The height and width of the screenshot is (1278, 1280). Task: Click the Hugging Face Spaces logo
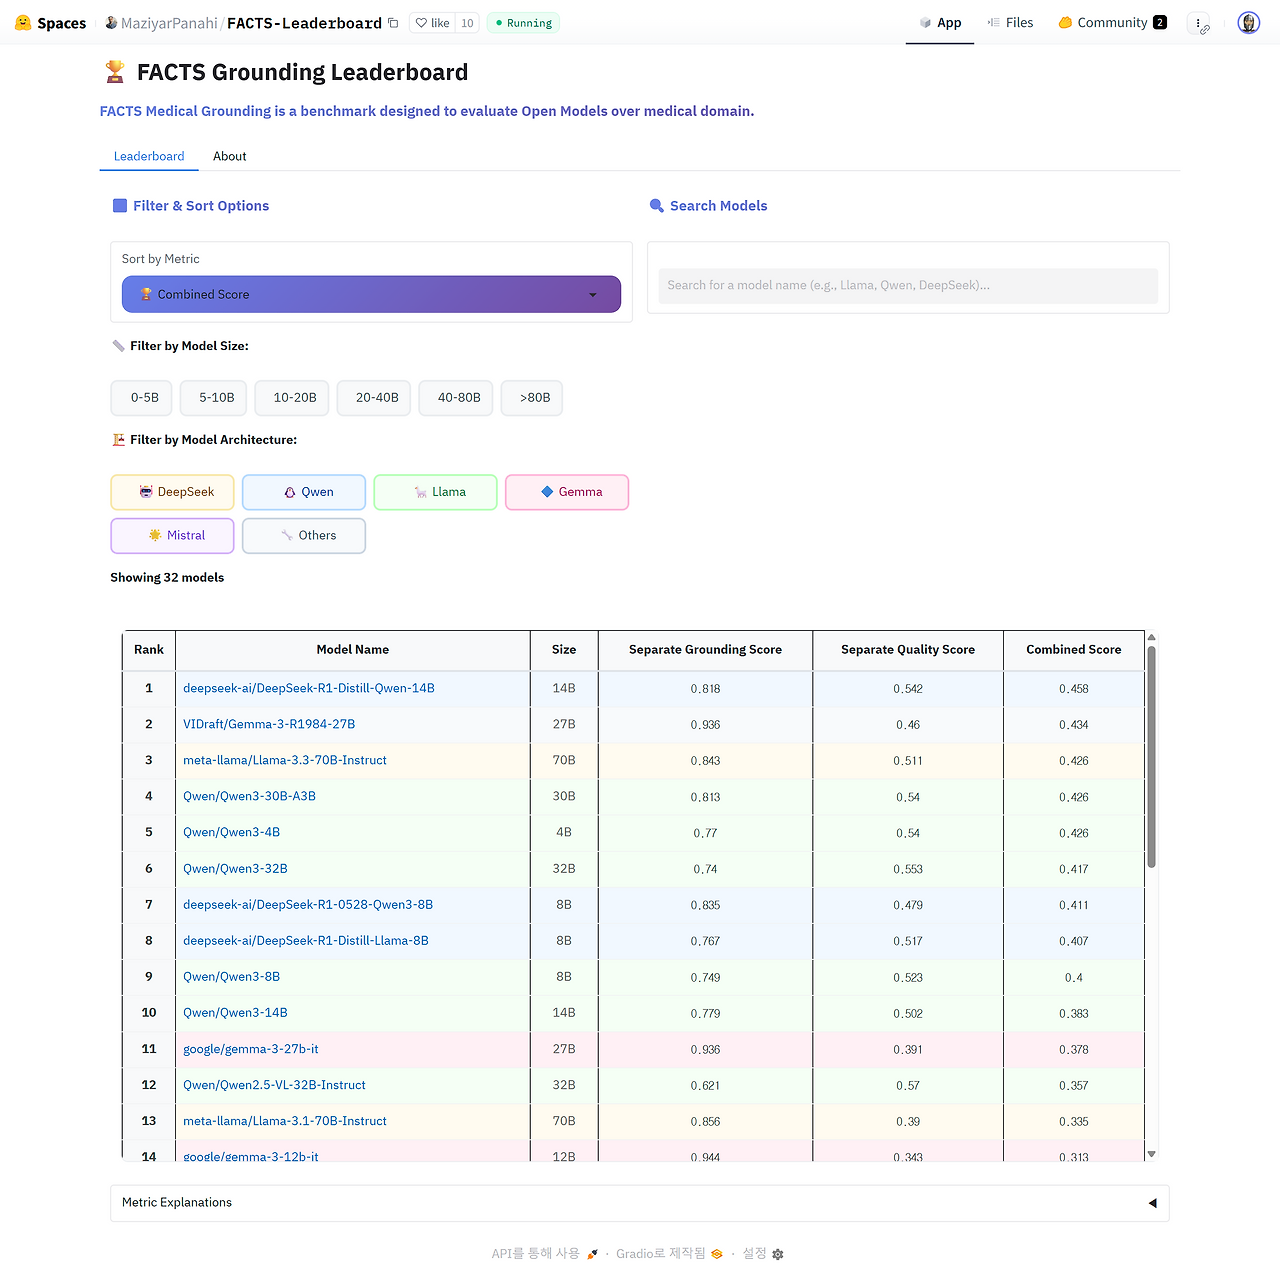[x=22, y=22]
